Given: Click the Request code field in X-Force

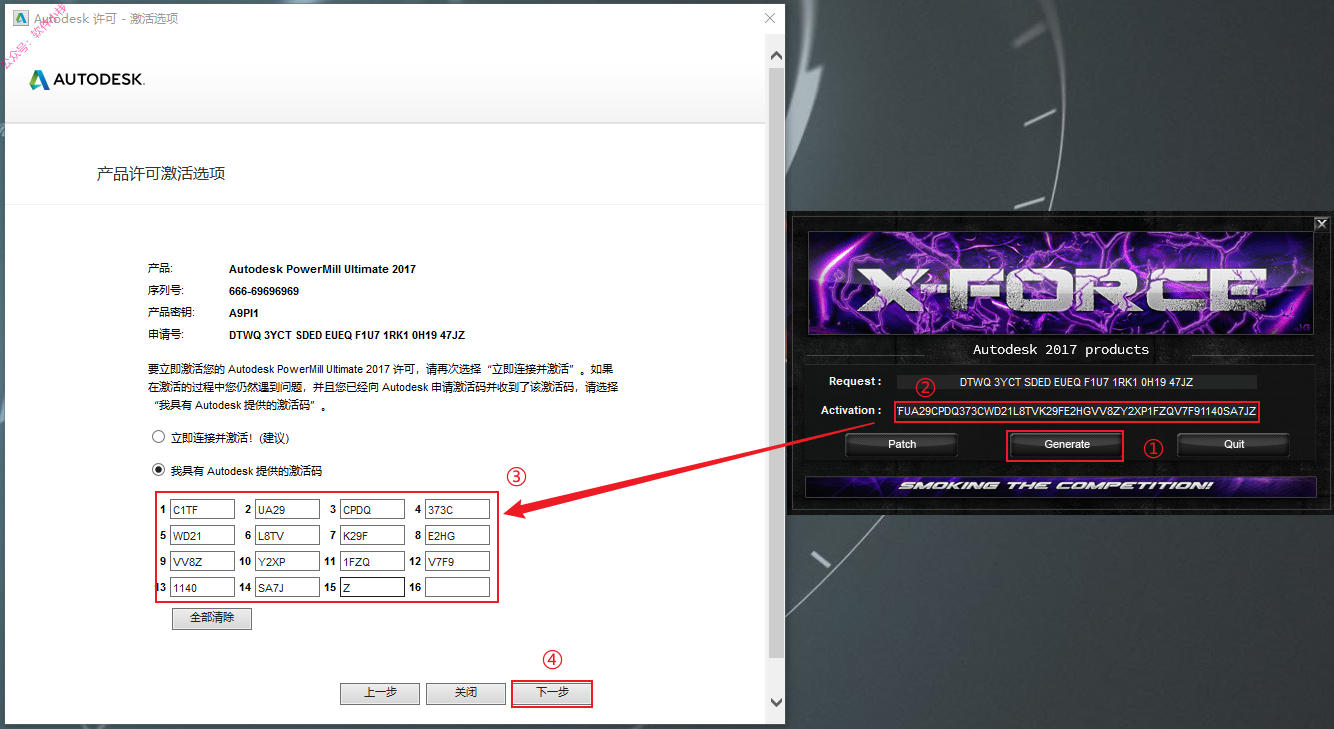Looking at the screenshot, I should [1076, 382].
